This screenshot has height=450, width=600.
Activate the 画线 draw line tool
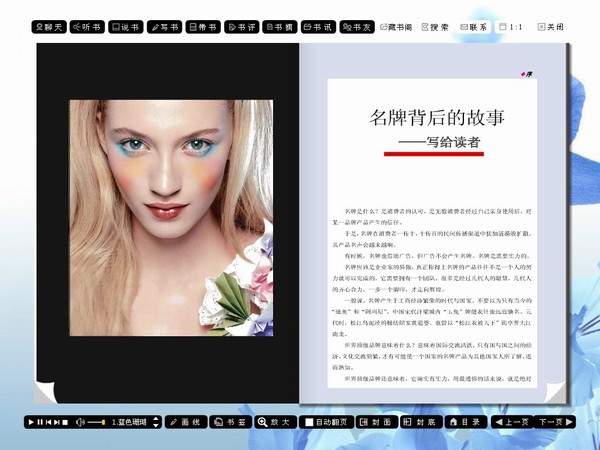click(186, 422)
